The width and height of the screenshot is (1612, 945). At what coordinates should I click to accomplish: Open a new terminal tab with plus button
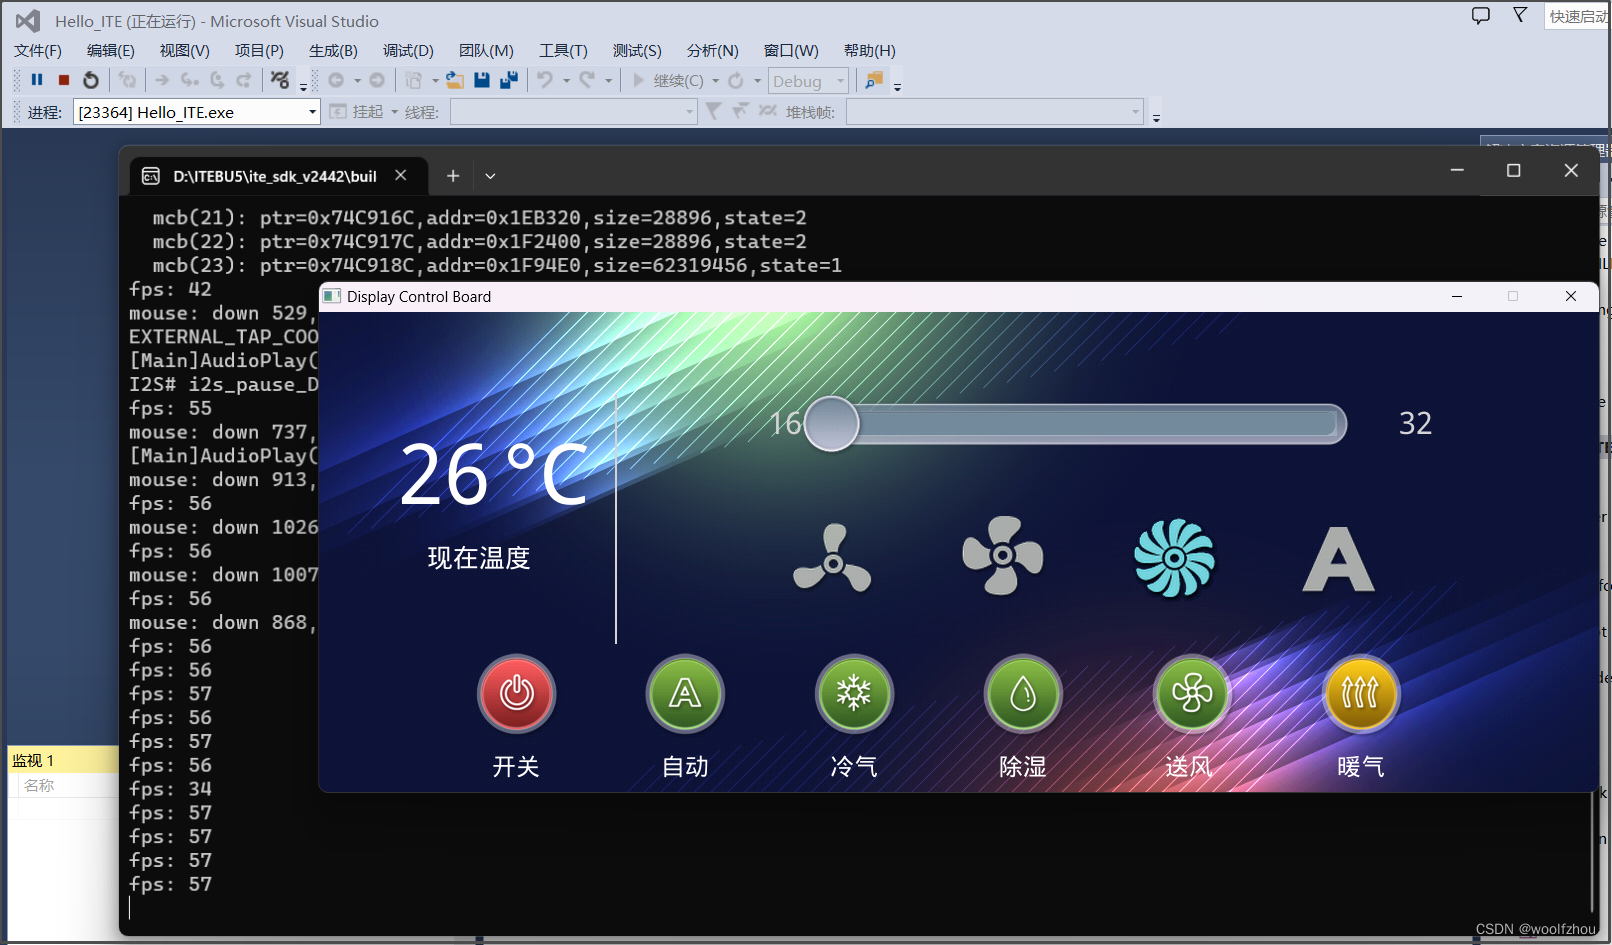(452, 175)
